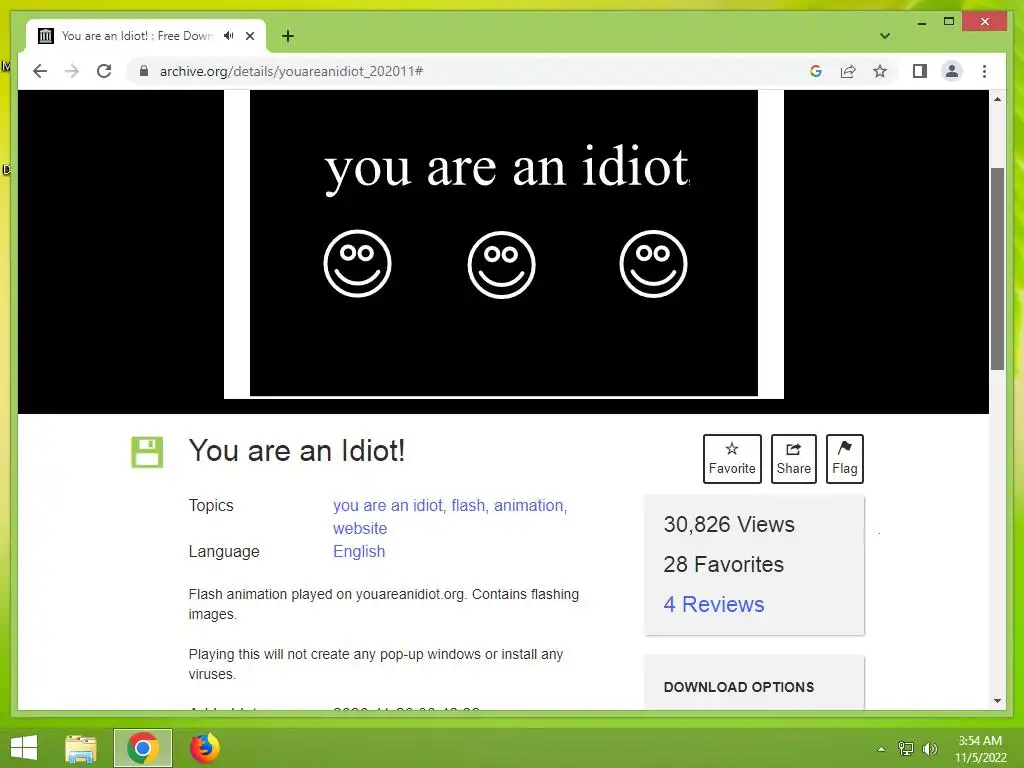Open the Windows Start menu
This screenshot has width=1024, height=768.
24,748
